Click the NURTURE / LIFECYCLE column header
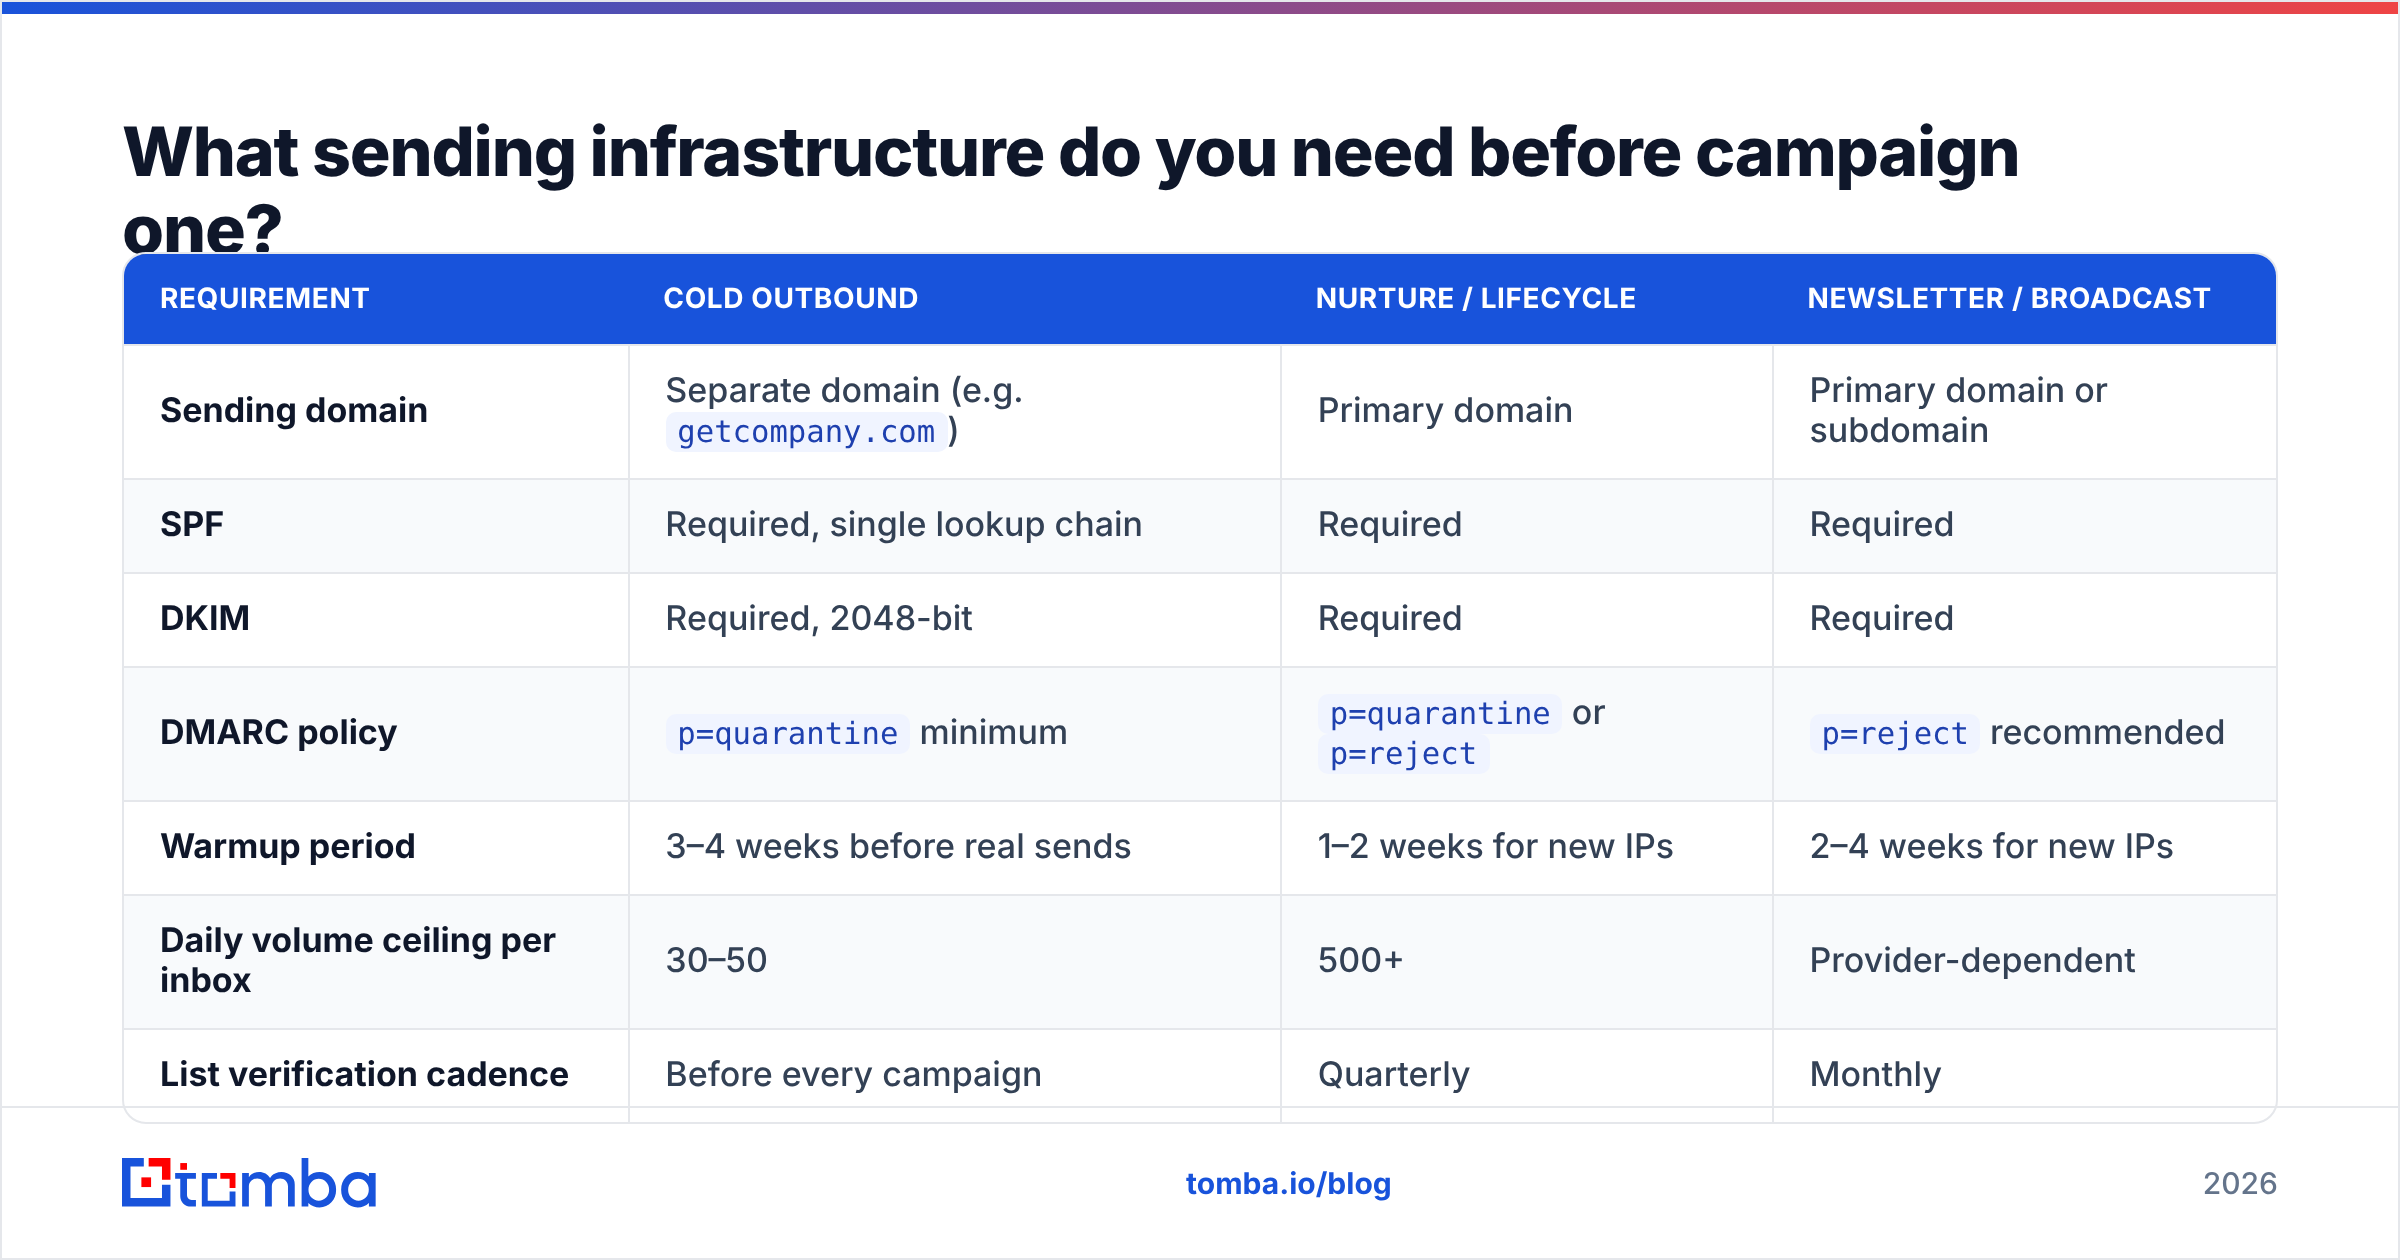This screenshot has height=1260, width=2400. click(1476, 298)
